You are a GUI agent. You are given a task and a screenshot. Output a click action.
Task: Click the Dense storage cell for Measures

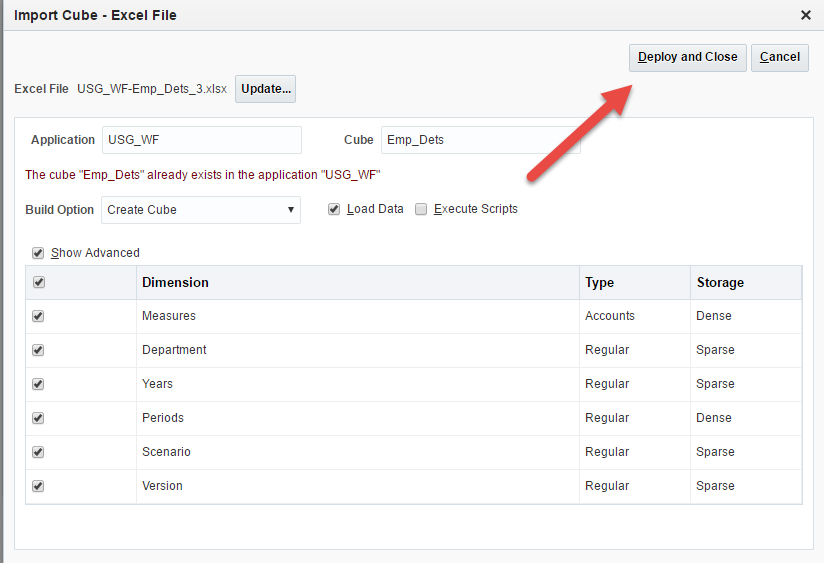click(x=714, y=316)
